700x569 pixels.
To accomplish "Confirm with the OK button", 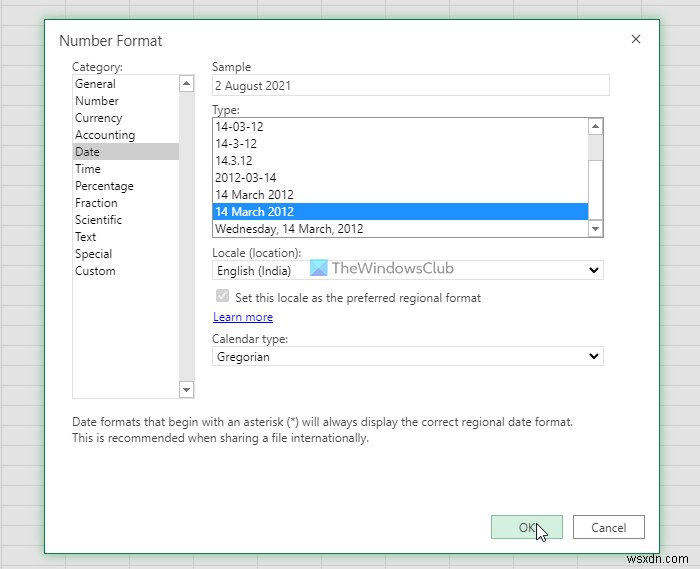I will click(x=527, y=527).
